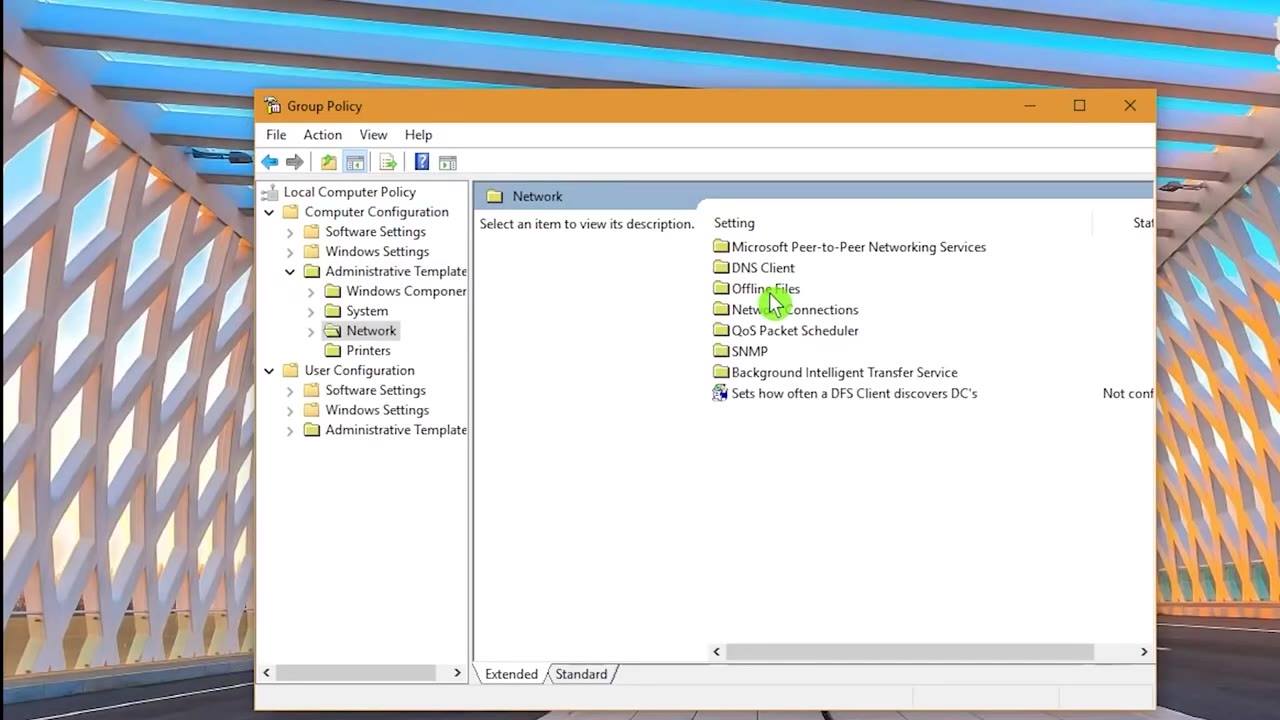Viewport: 1280px width, 720px height.
Task: Select Windows Settings under Computer Configuration
Action: 377,252
